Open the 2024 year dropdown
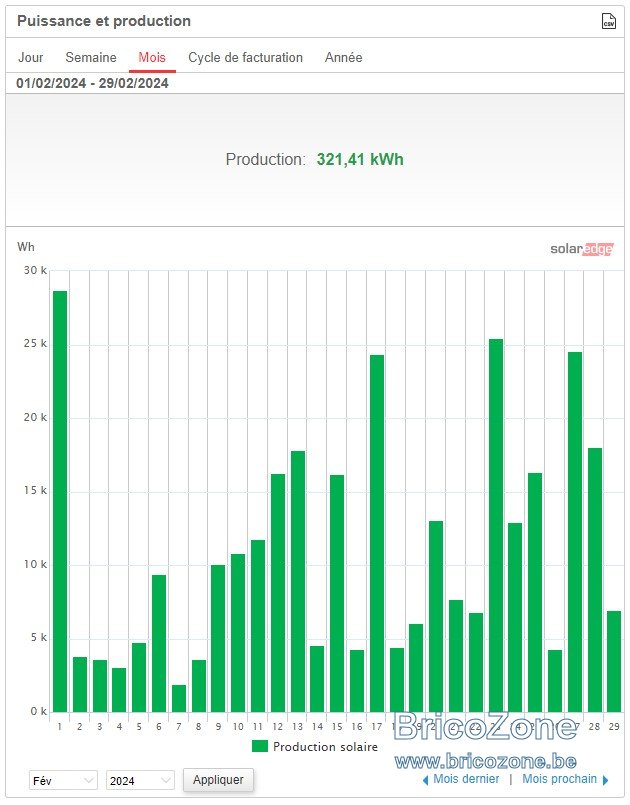Viewport: 630px width, 805px height. [140, 781]
